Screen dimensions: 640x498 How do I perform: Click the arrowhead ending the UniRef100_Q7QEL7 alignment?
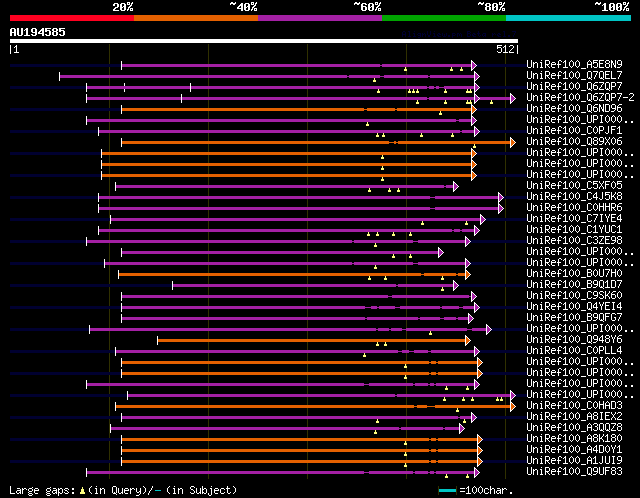[x=477, y=76]
